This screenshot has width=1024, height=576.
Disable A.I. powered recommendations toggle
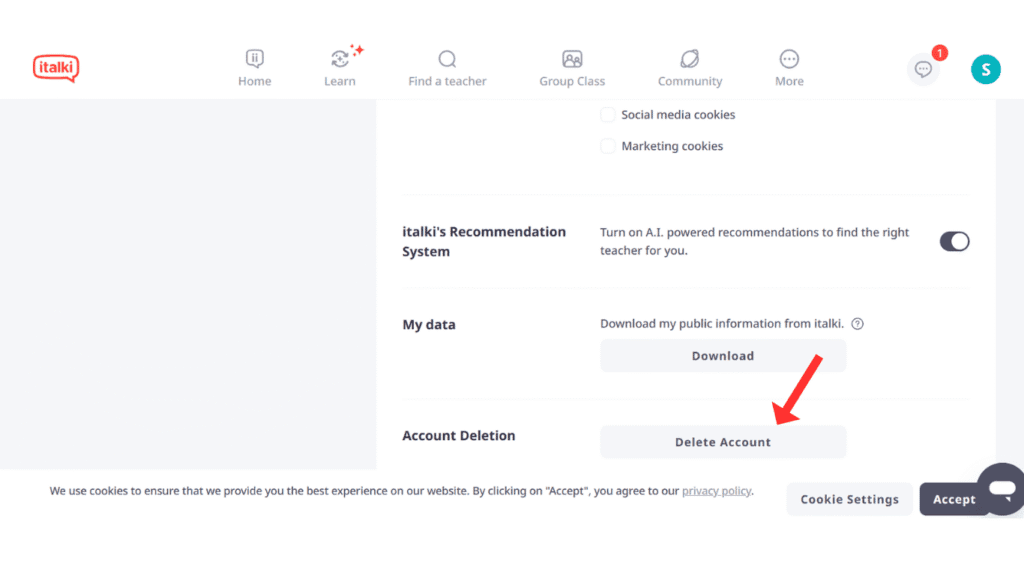[x=954, y=241]
